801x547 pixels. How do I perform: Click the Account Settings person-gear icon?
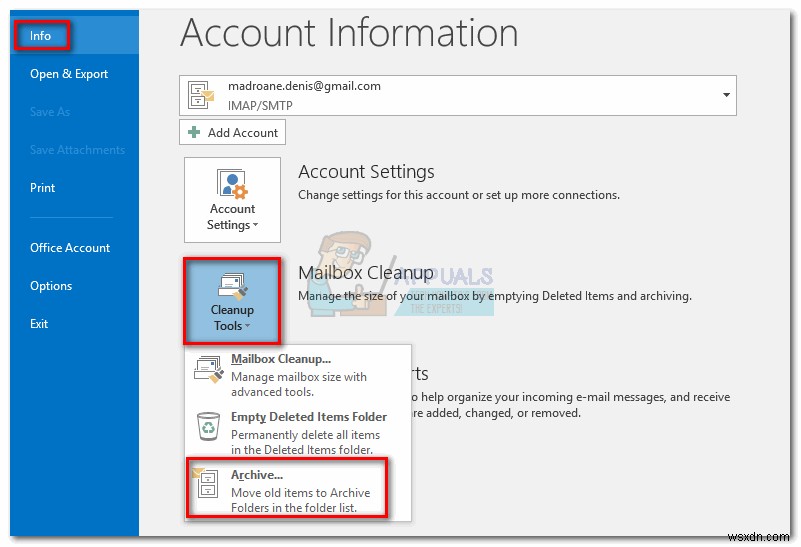[x=232, y=184]
